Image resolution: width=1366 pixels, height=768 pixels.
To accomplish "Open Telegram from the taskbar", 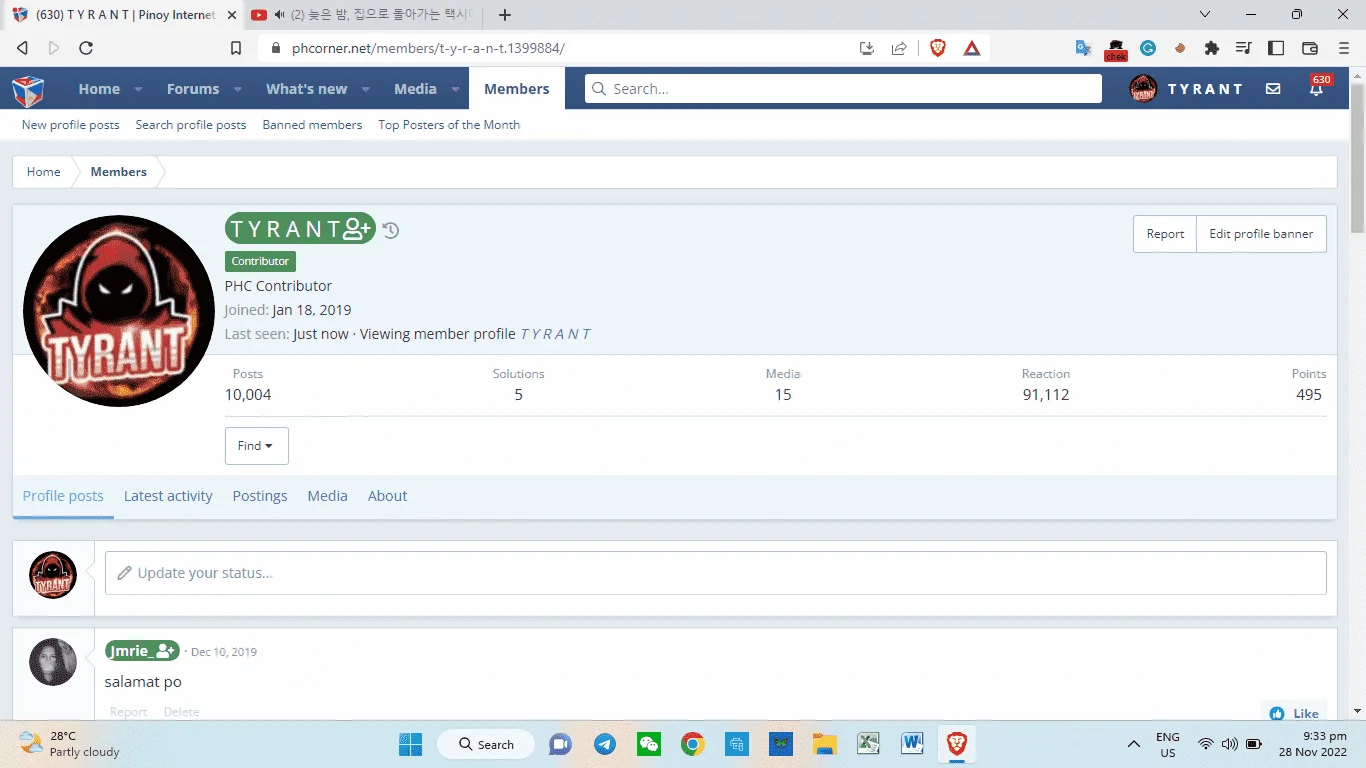I will 605,744.
